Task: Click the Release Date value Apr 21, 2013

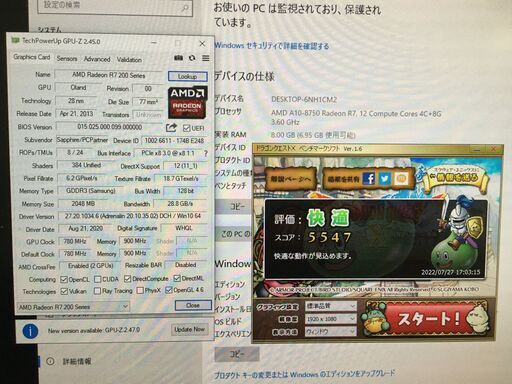Action: point(76,114)
